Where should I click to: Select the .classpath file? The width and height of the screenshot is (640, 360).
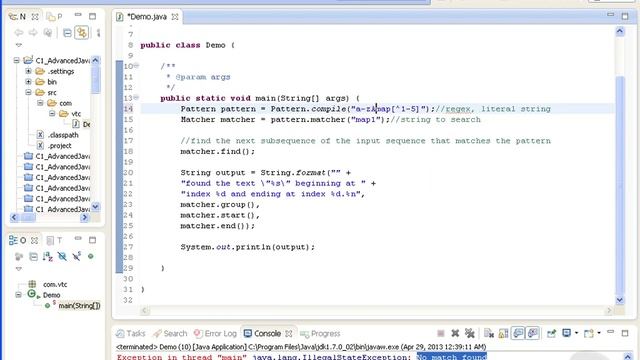[x=58, y=135]
